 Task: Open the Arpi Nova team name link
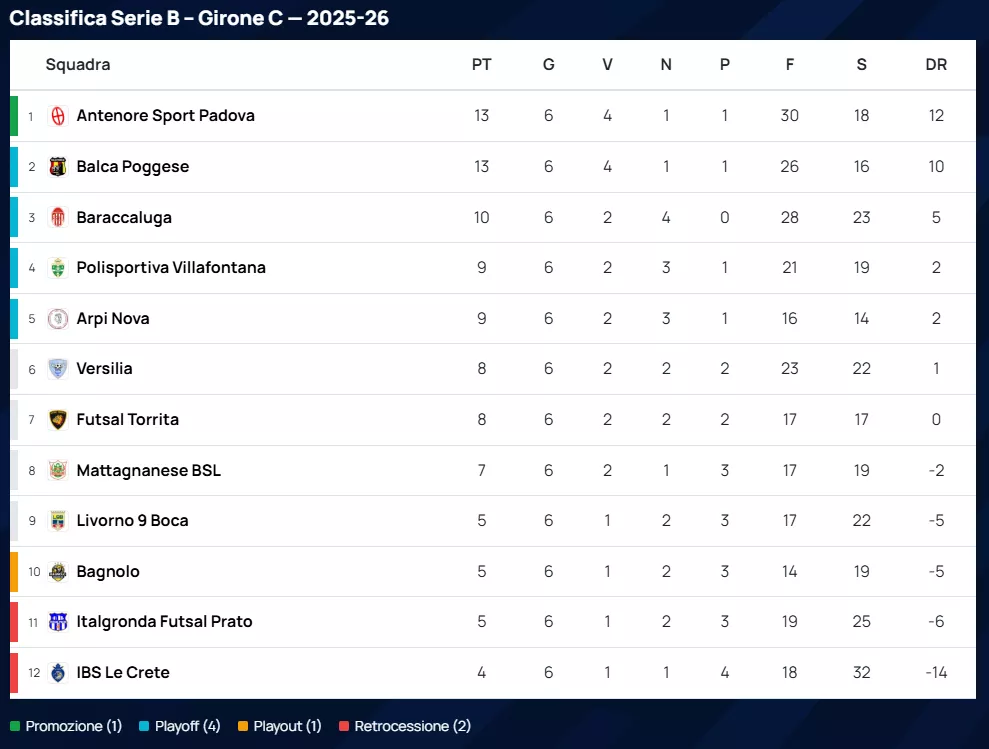point(113,319)
